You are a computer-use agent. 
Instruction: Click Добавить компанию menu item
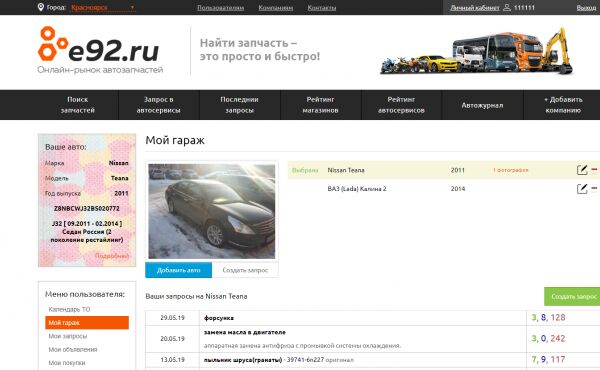point(563,105)
